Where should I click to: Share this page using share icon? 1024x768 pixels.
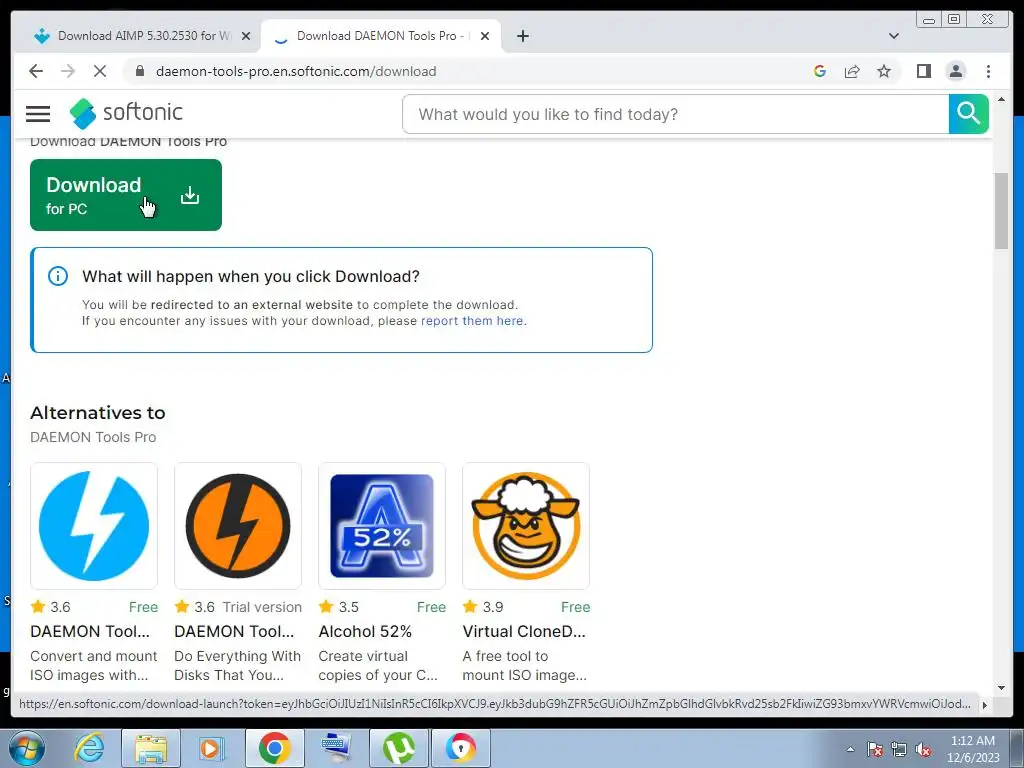pos(852,71)
